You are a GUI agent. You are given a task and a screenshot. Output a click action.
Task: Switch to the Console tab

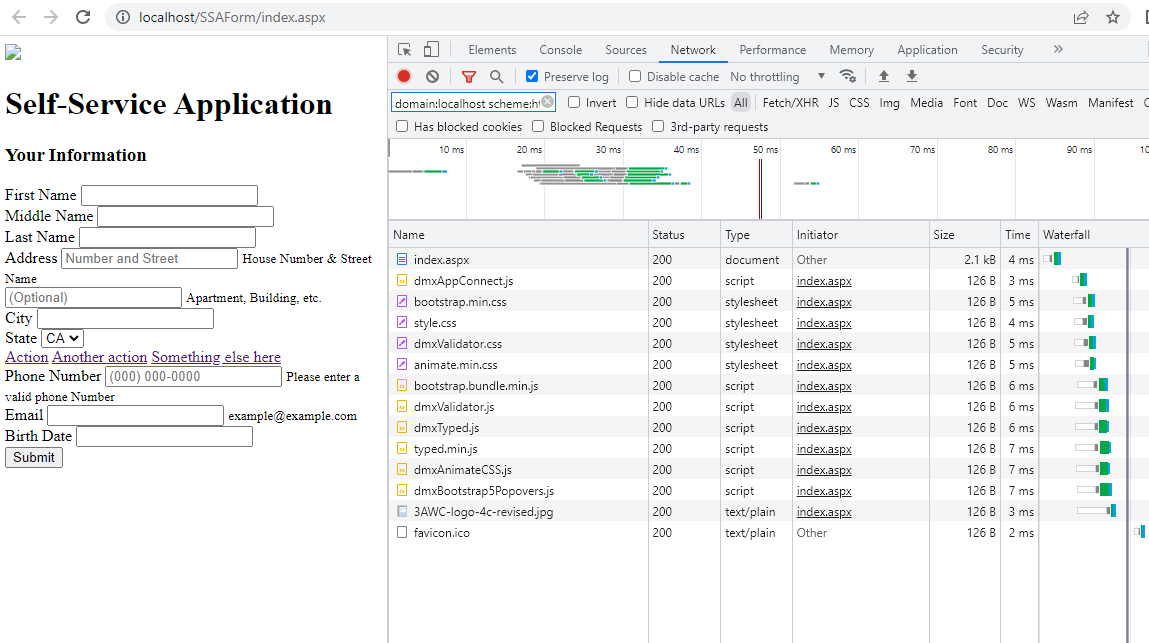coord(560,50)
